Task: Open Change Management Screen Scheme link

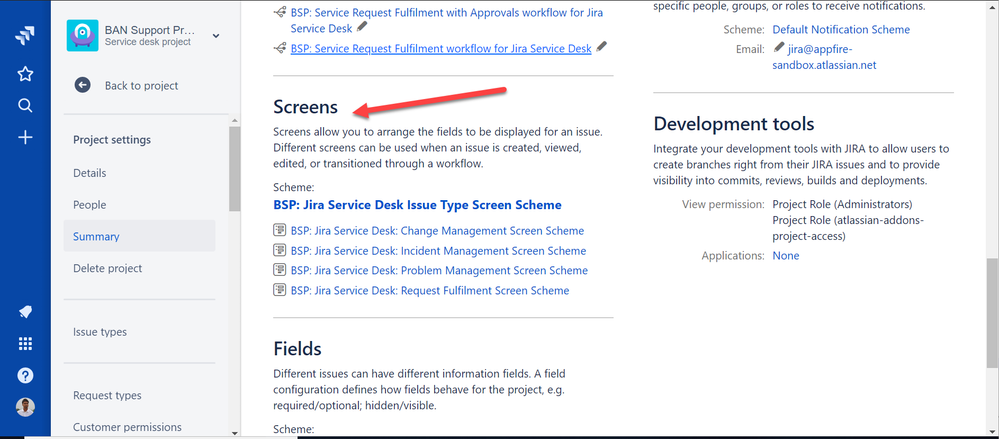Action: pyautogui.click(x=437, y=231)
